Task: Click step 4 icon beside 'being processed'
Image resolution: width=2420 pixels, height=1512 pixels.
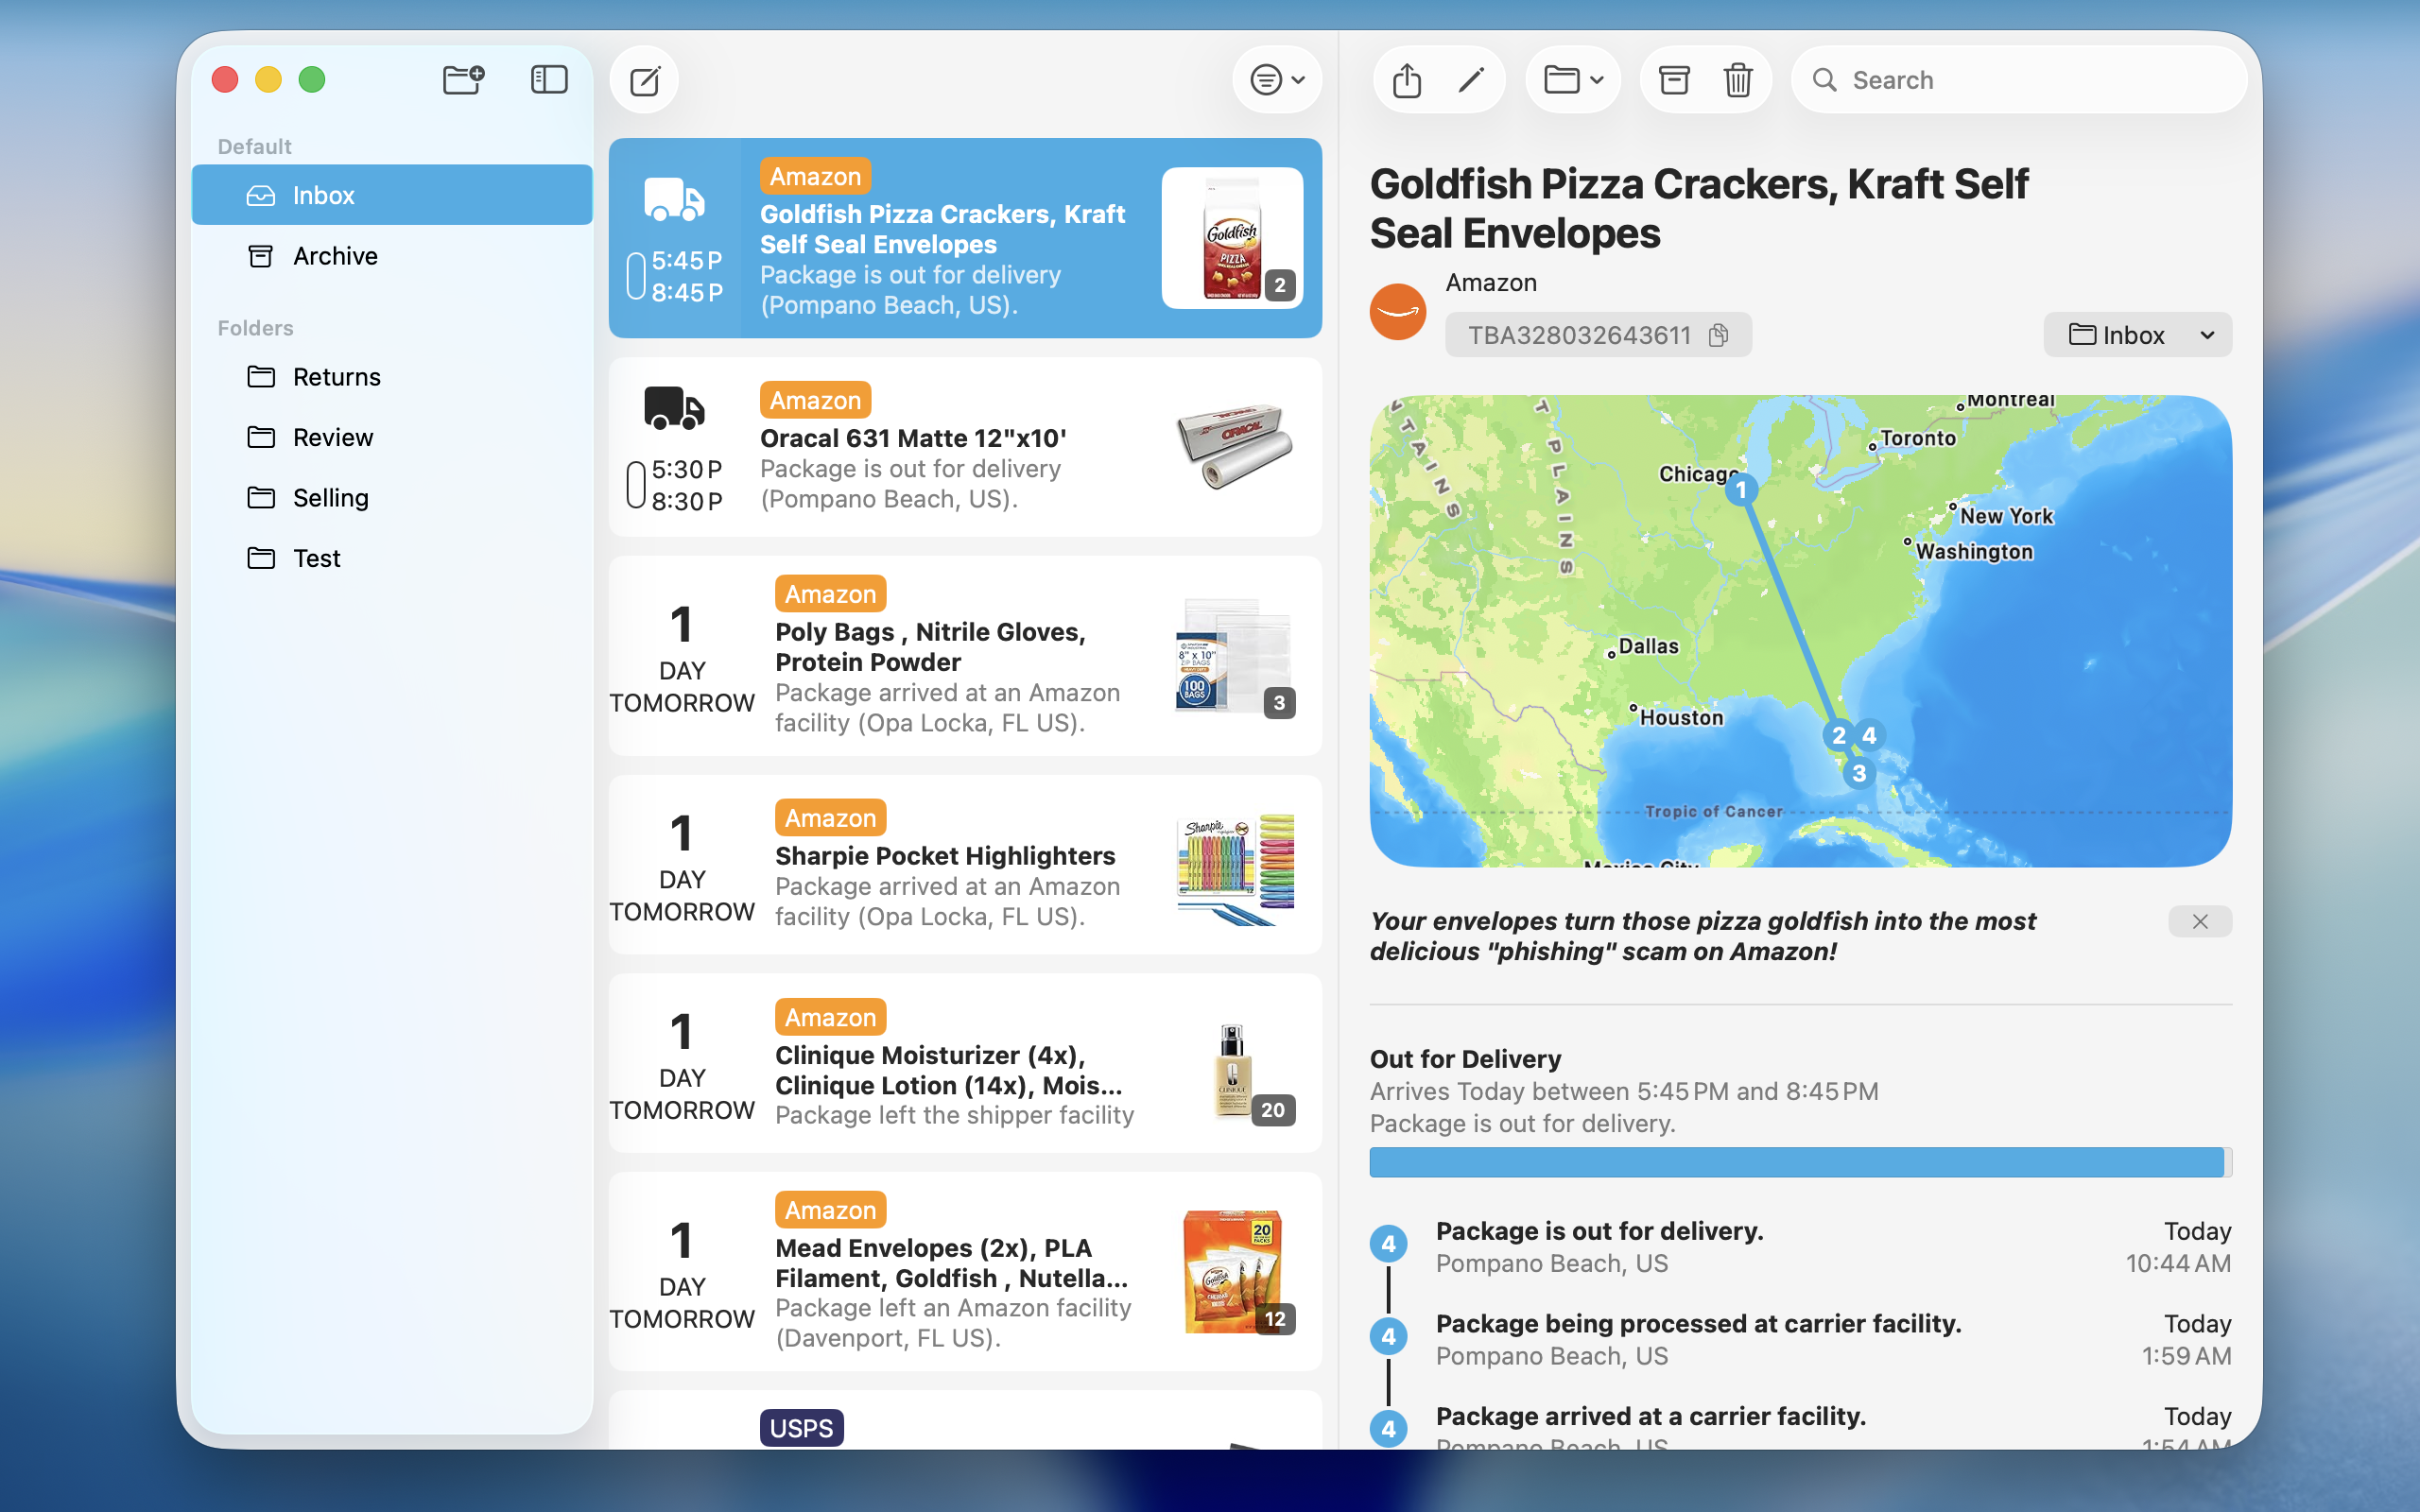Action: coord(1388,1337)
